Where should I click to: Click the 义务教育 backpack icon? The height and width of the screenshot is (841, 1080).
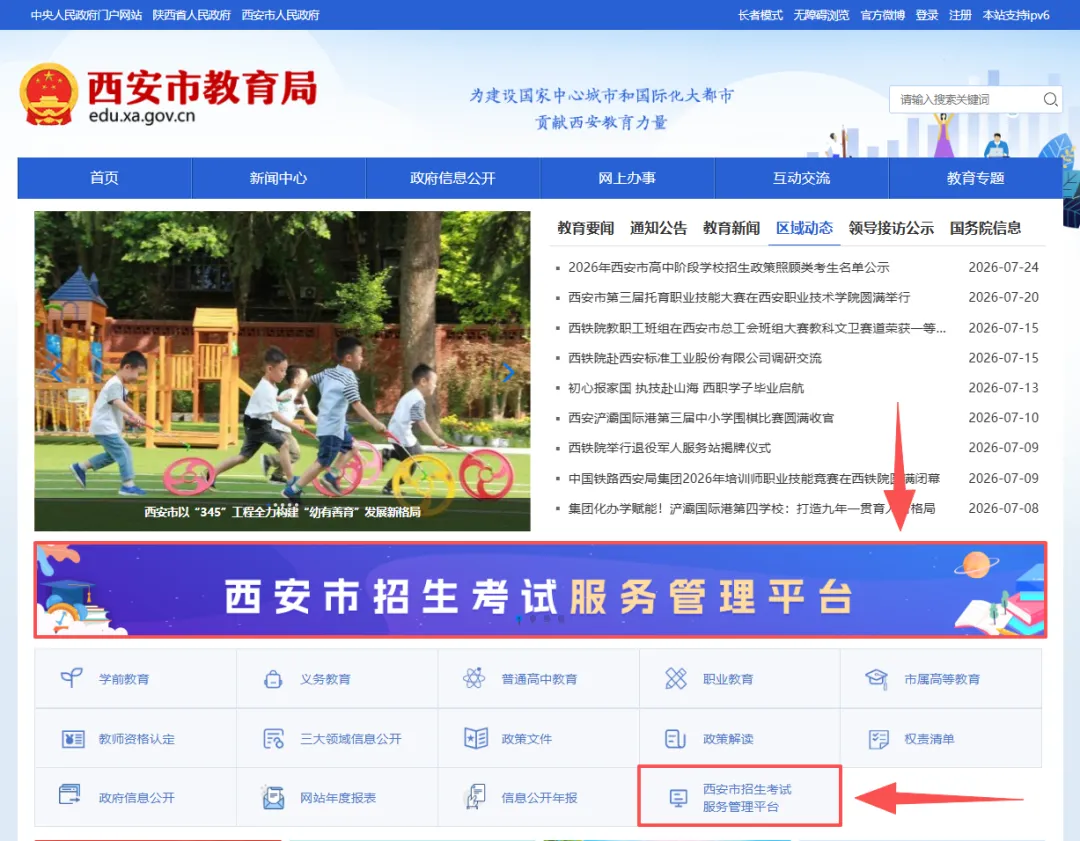click(x=273, y=679)
